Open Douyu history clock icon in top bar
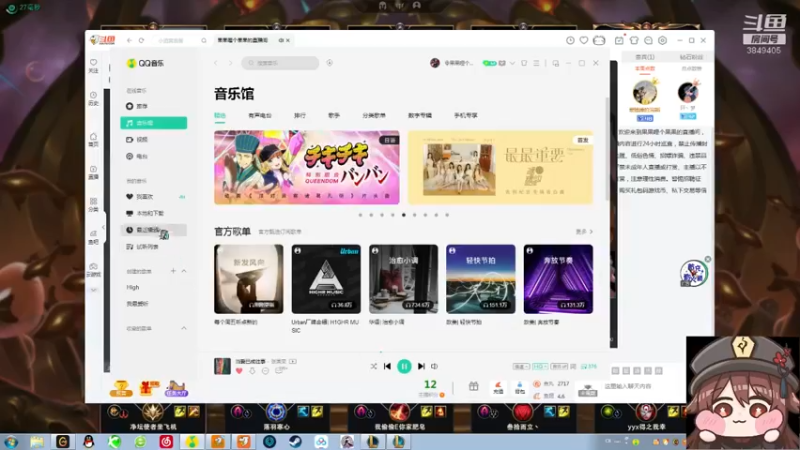Viewport: 800px width, 450px height. pyautogui.click(x=570, y=40)
